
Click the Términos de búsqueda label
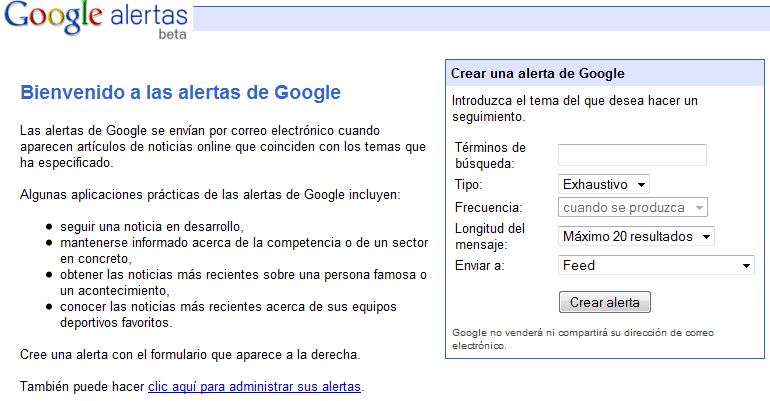tap(490, 155)
